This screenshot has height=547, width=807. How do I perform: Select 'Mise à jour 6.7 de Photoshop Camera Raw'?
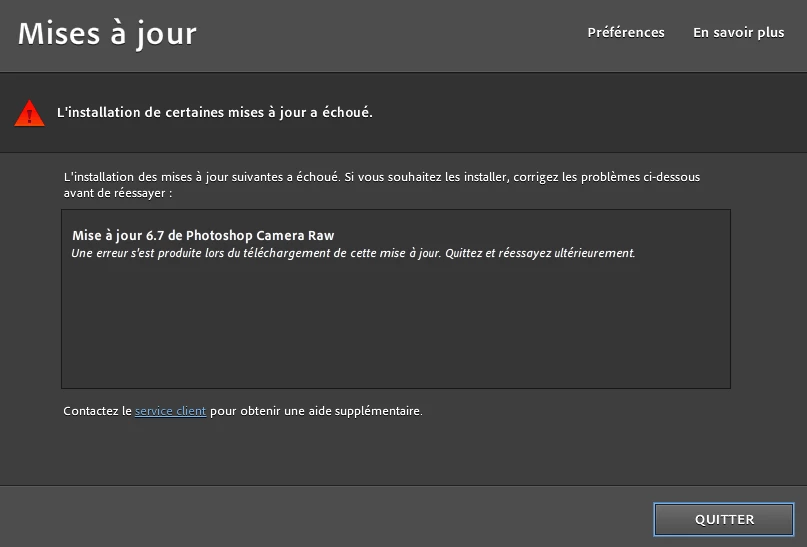pos(203,236)
